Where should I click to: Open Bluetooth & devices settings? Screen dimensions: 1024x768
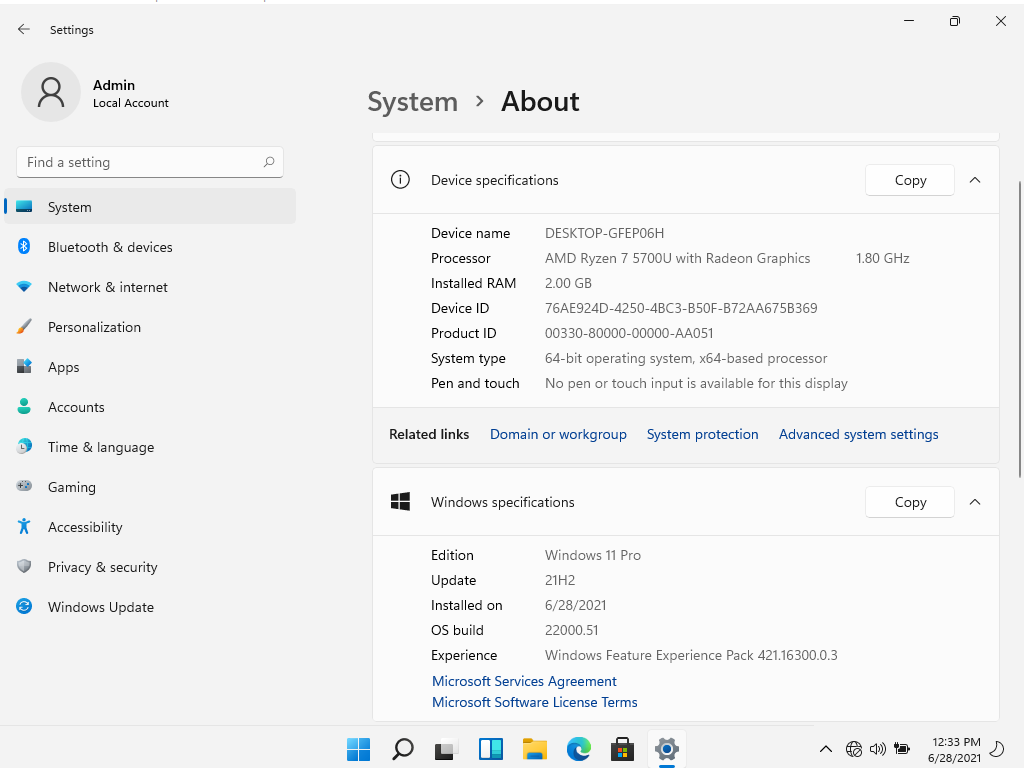point(150,247)
